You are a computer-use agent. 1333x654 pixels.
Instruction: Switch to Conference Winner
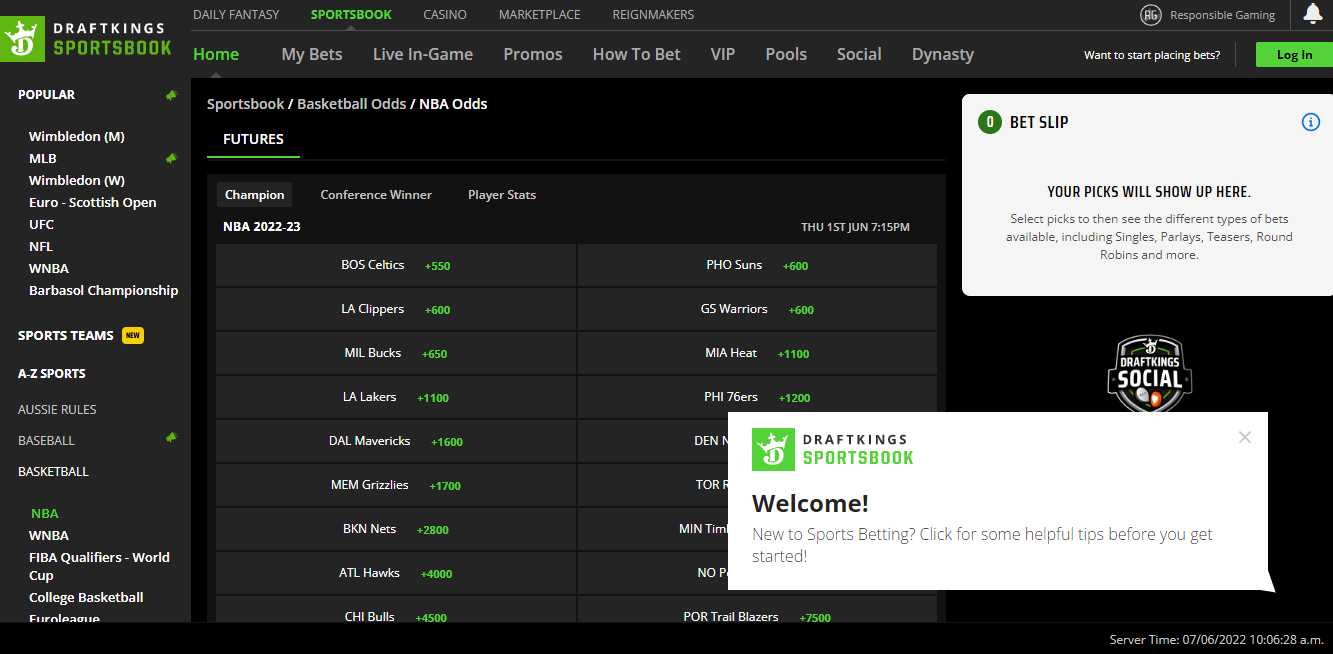(376, 195)
